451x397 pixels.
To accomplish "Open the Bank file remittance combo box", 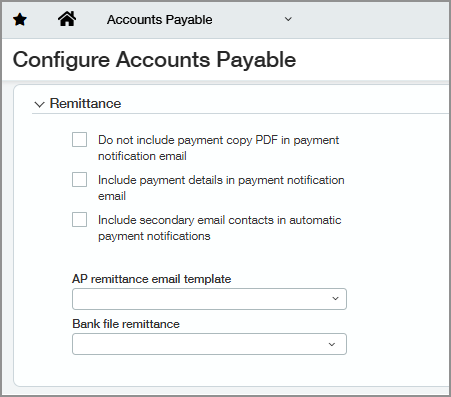I will pos(209,344).
